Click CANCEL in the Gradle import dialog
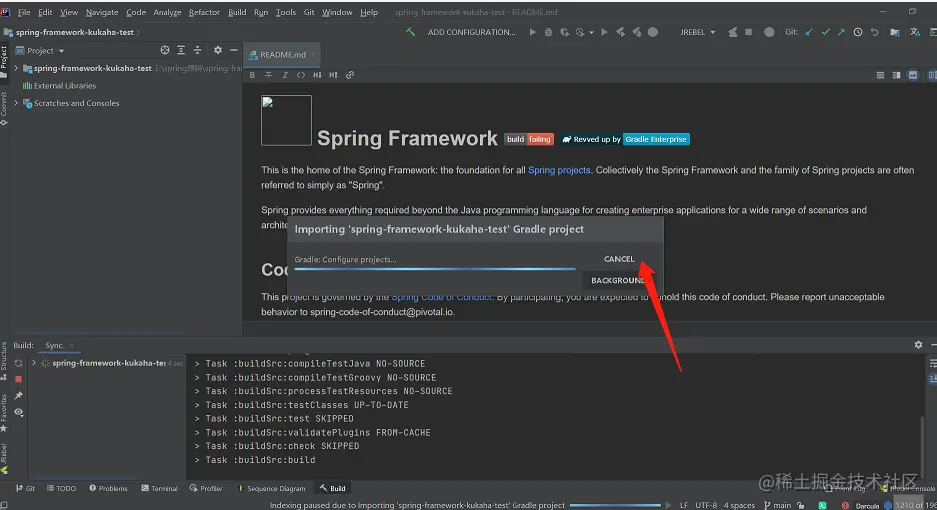The width and height of the screenshot is (937, 510). click(x=619, y=259)
